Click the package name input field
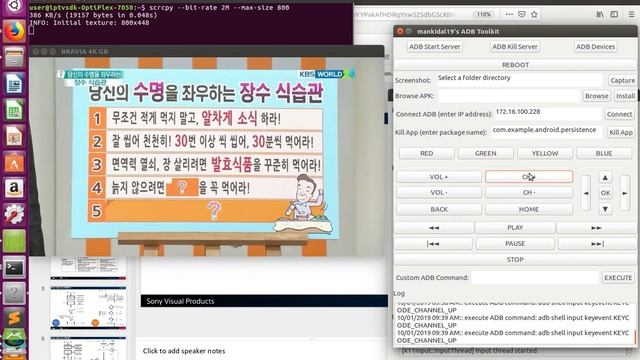This screenshot has height=360, width=640. 546,132
